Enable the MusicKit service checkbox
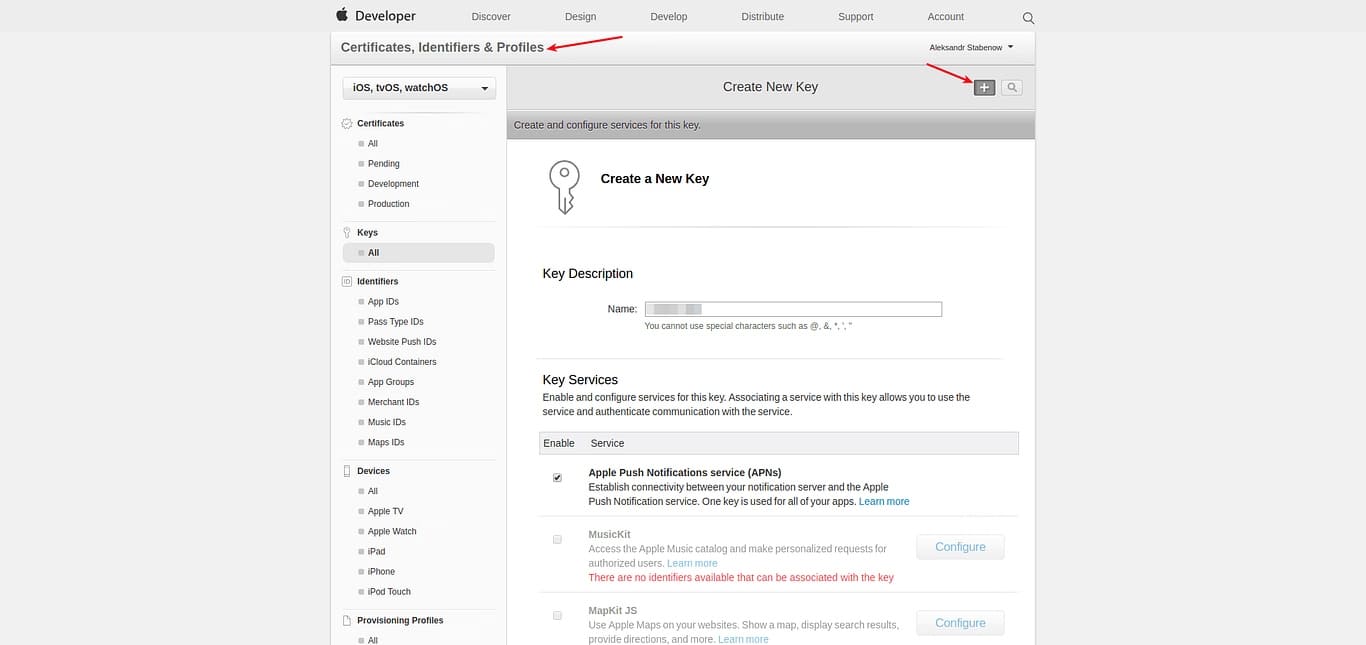 [x=557, y=539]
